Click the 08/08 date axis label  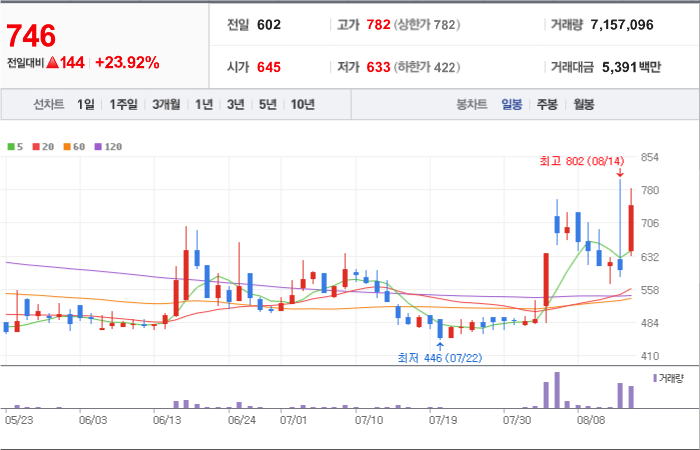590,420
